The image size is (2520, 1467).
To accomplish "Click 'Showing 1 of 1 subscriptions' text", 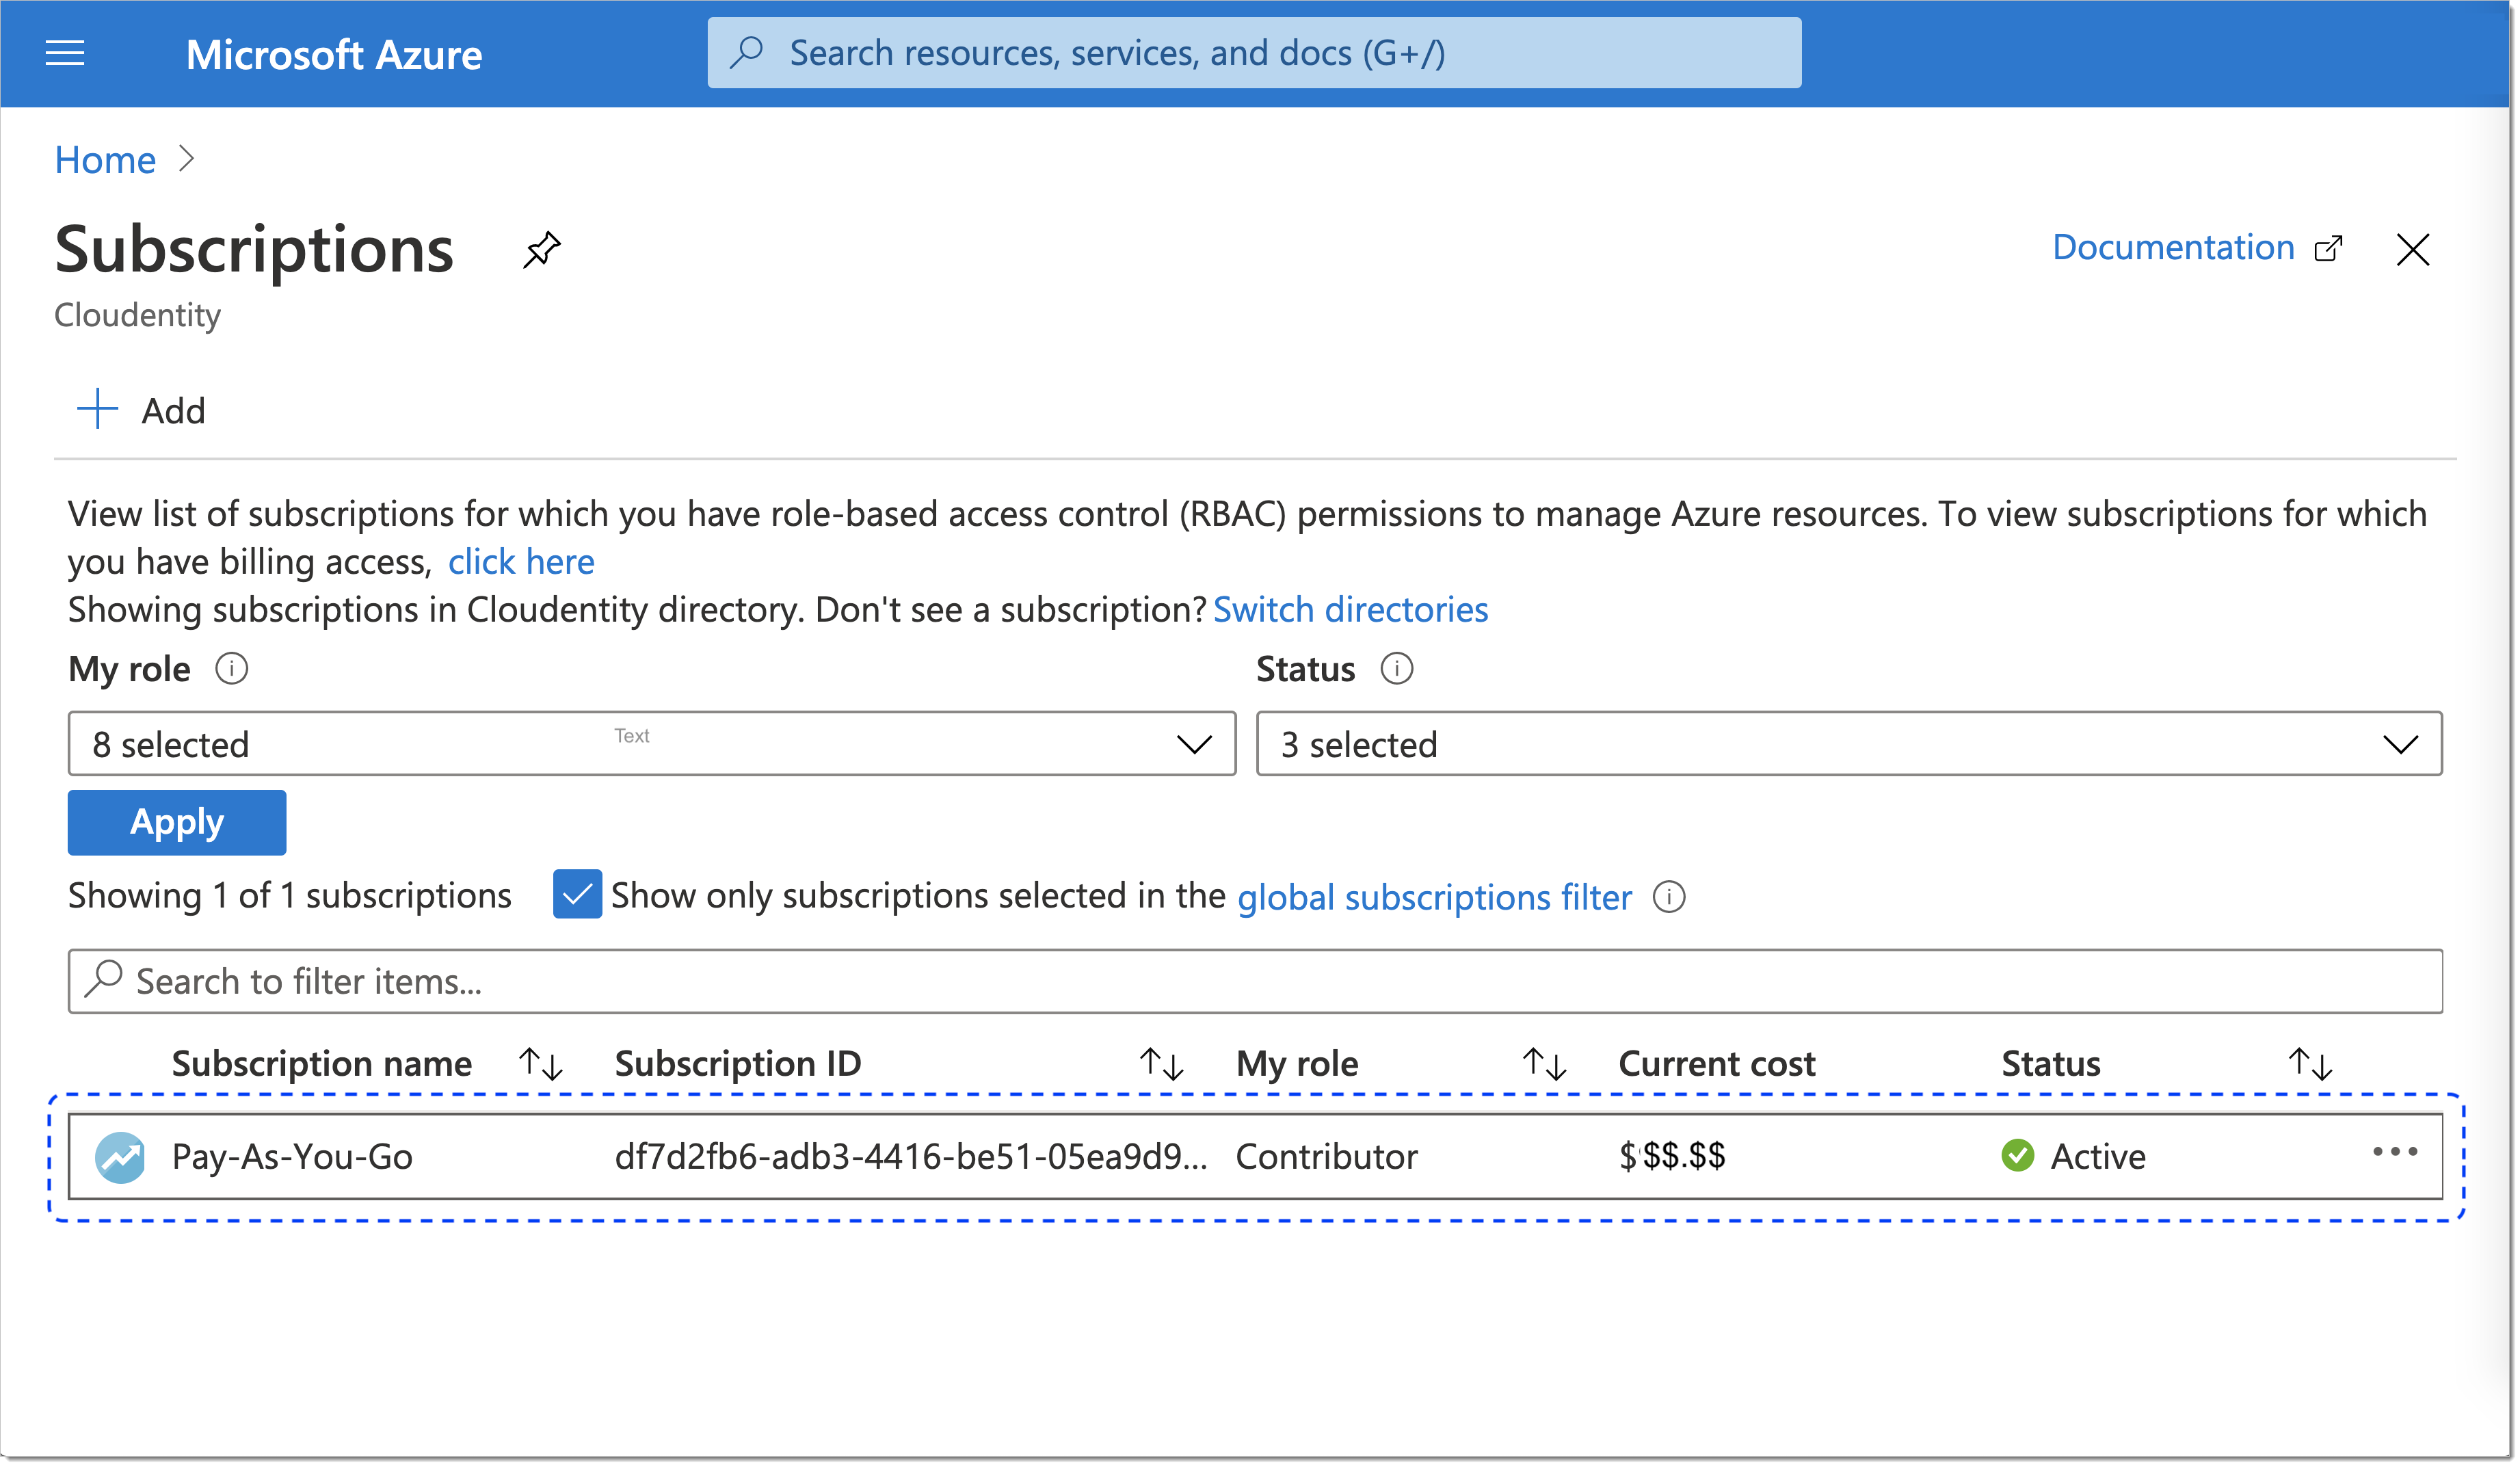I will point(290,896).
